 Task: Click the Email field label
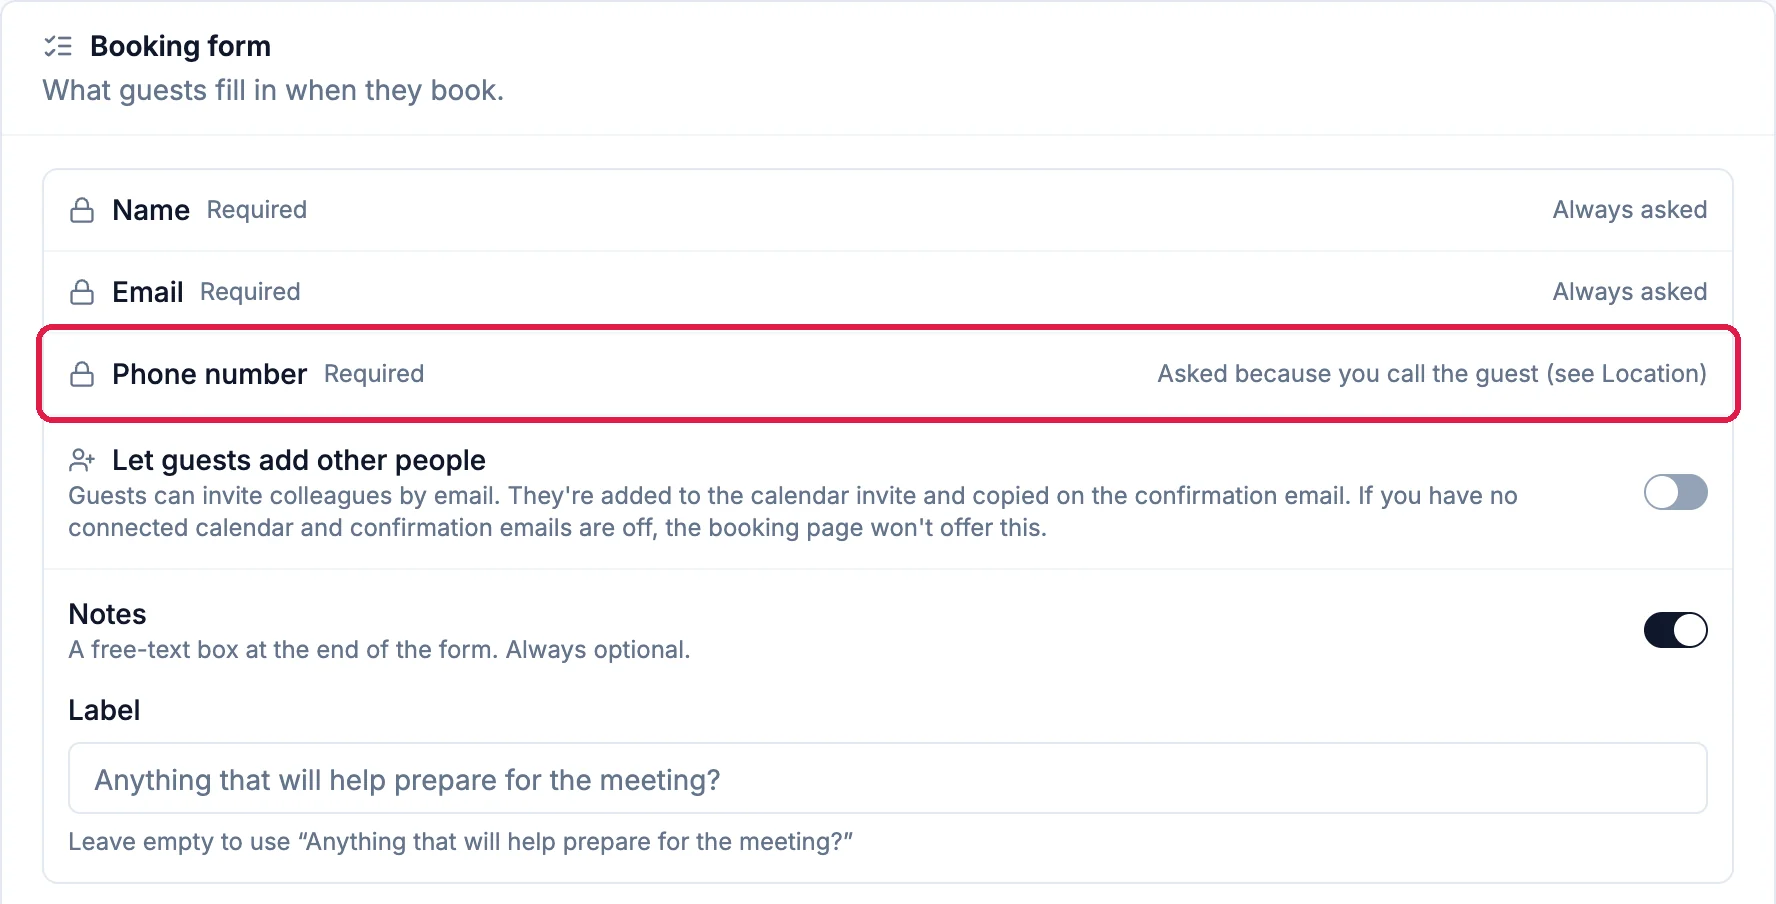coord(148,292)
